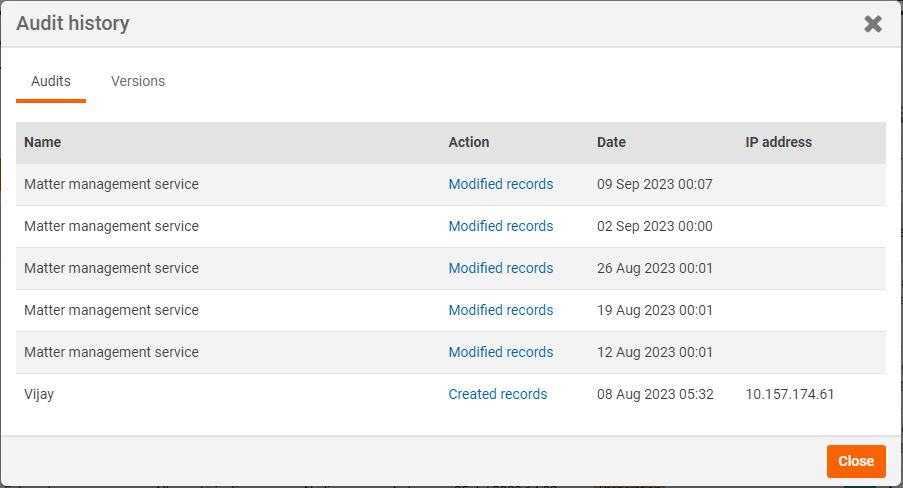Select the Vijay name cell
Viewport: 903px width, 488px height.
[x=39, y=395]
